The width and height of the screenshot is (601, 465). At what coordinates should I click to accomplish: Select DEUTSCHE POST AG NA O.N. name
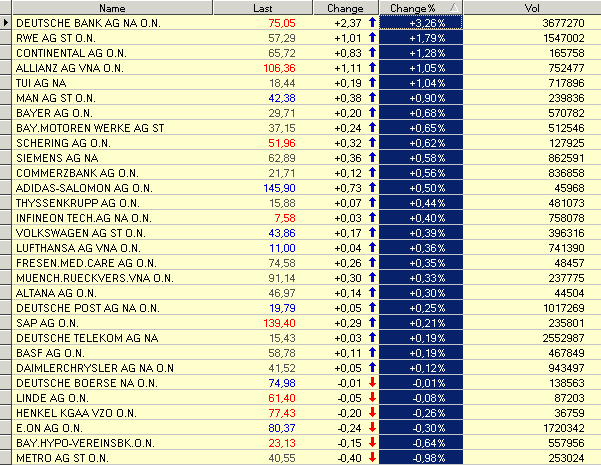[x=88, y=308]
